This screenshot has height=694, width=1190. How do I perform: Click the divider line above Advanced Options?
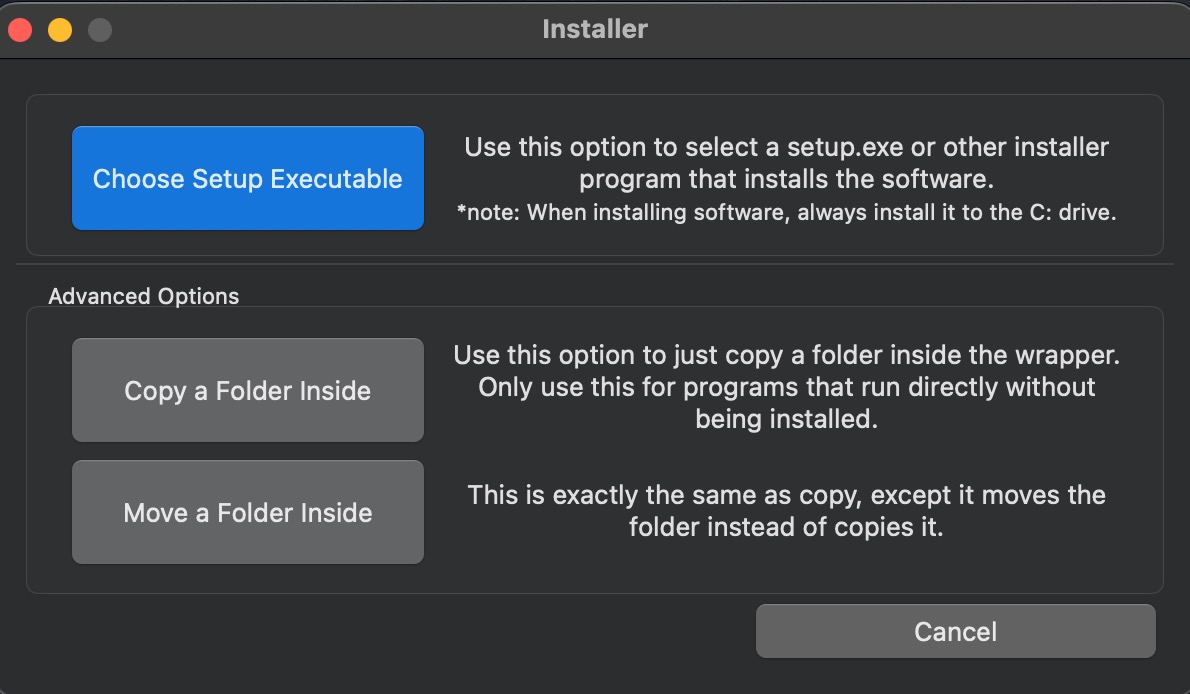(595, 264)
